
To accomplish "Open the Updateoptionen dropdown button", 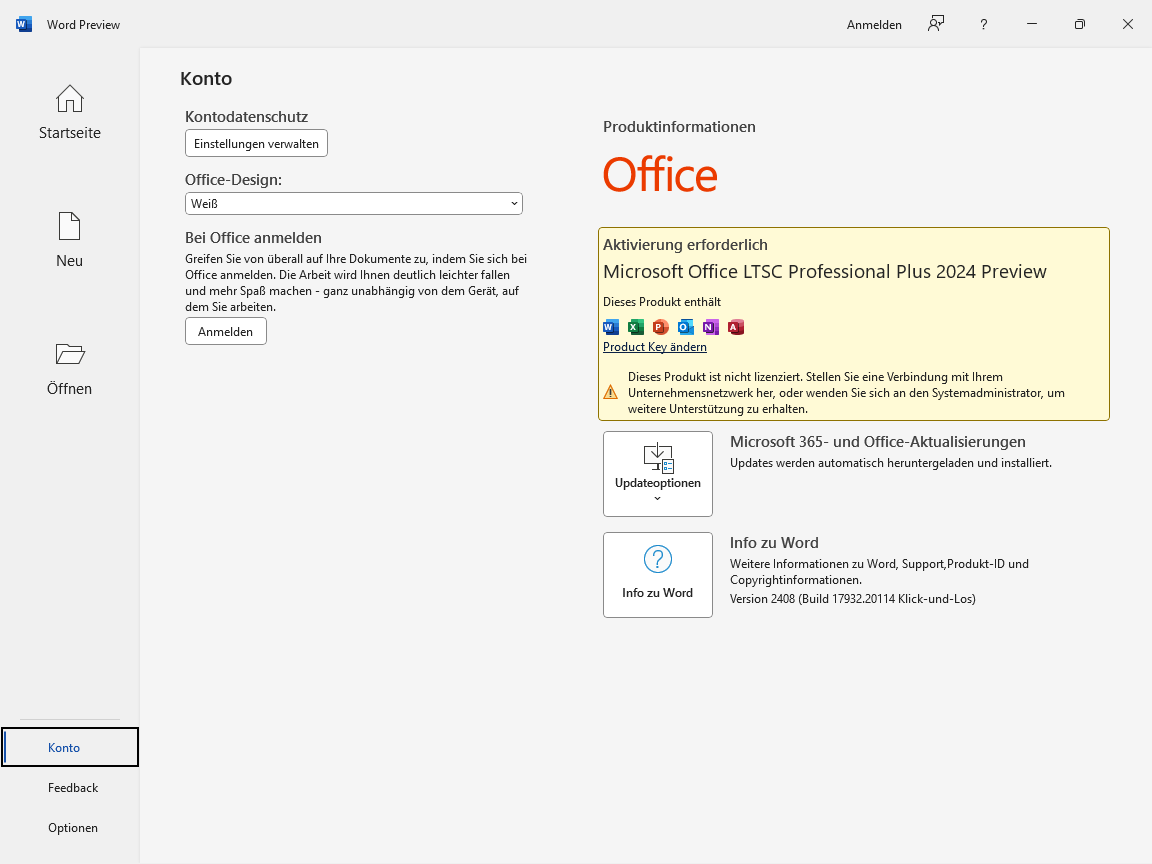I will tap(658, 474).
